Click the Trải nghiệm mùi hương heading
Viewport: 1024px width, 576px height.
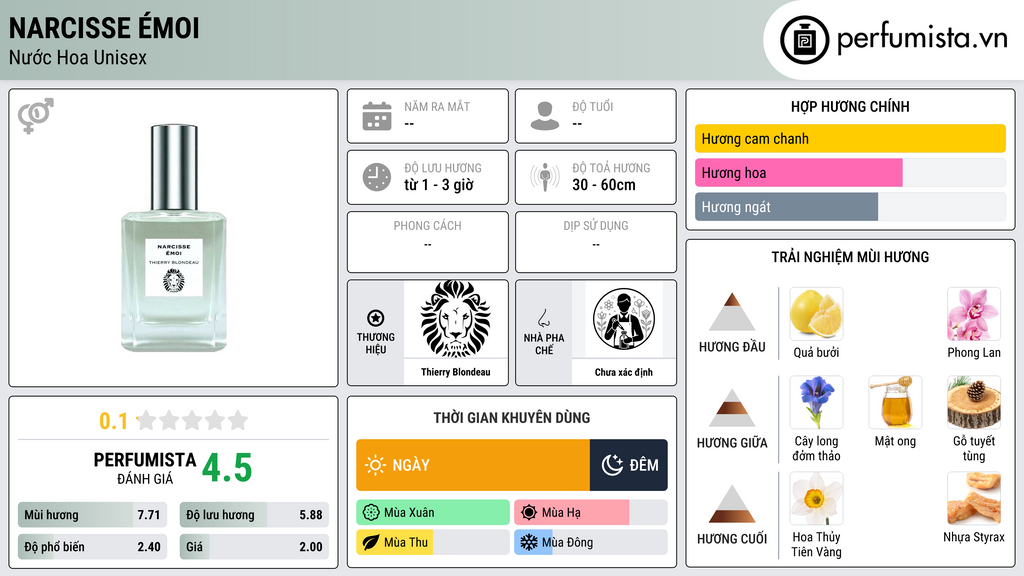pos(850,257)
